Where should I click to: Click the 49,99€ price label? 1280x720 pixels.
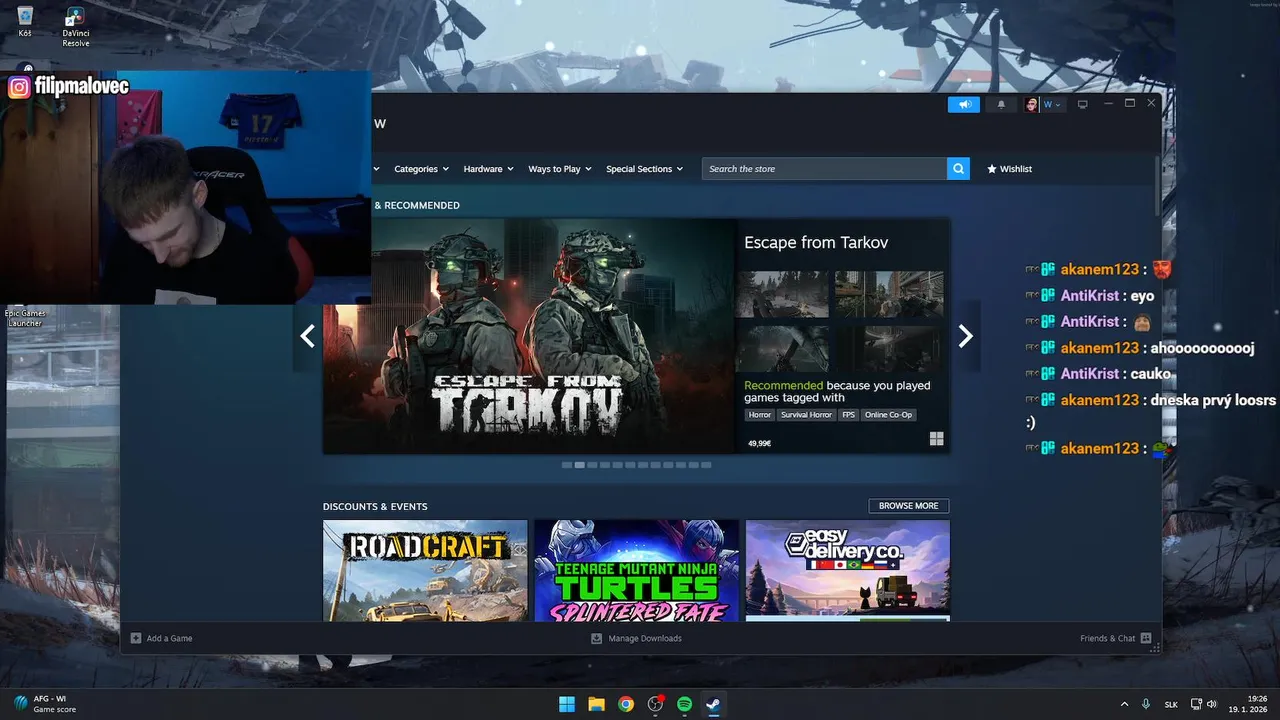tap(759, 443)
